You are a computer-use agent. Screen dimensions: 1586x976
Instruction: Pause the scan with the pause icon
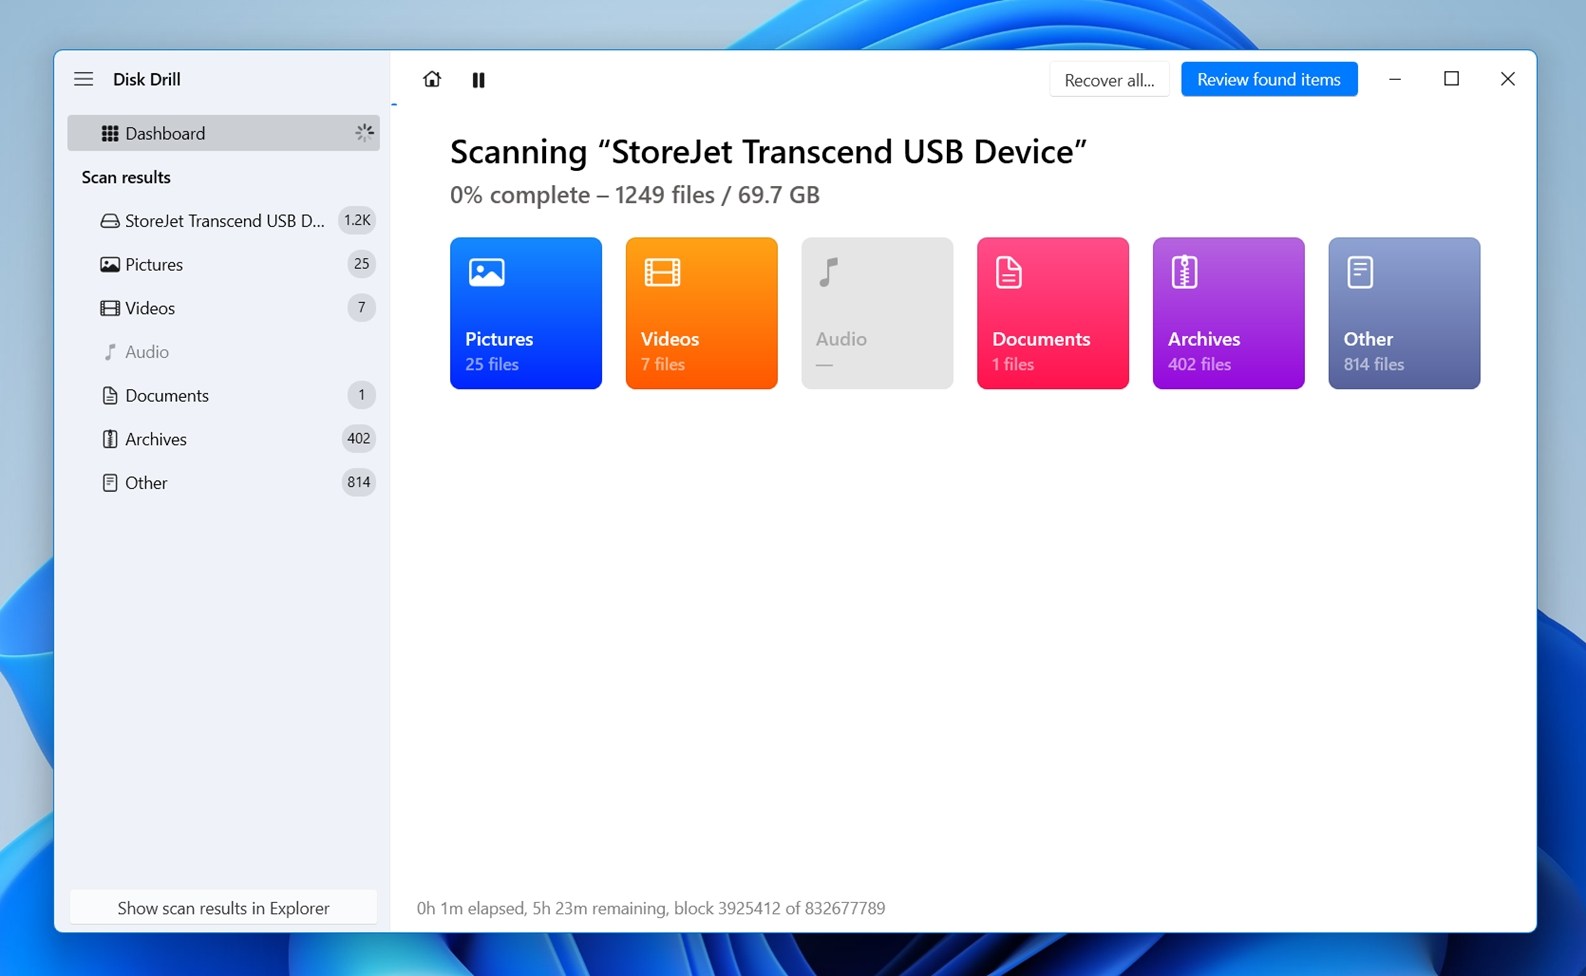[x=479, y=80]
